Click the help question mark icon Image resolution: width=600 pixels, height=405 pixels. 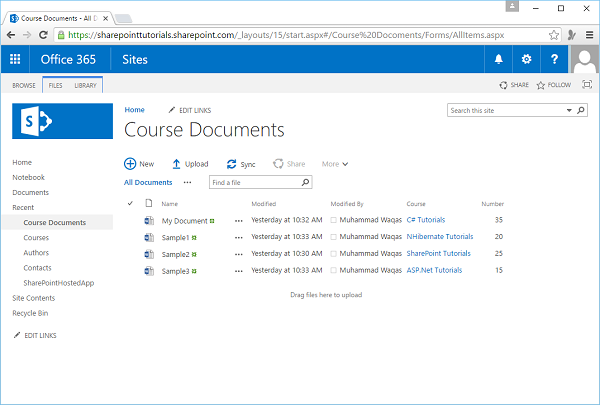point(554,60)
